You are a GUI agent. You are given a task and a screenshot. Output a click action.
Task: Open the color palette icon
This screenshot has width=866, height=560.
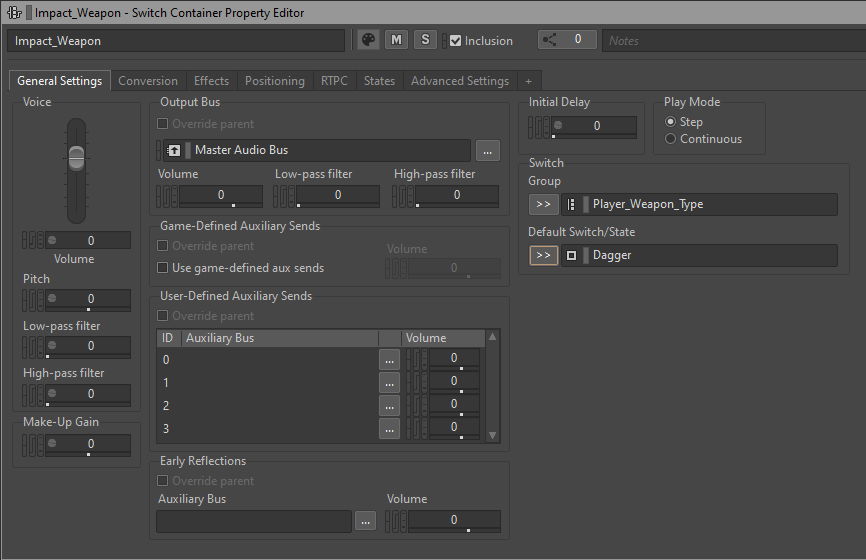(368, 40)
